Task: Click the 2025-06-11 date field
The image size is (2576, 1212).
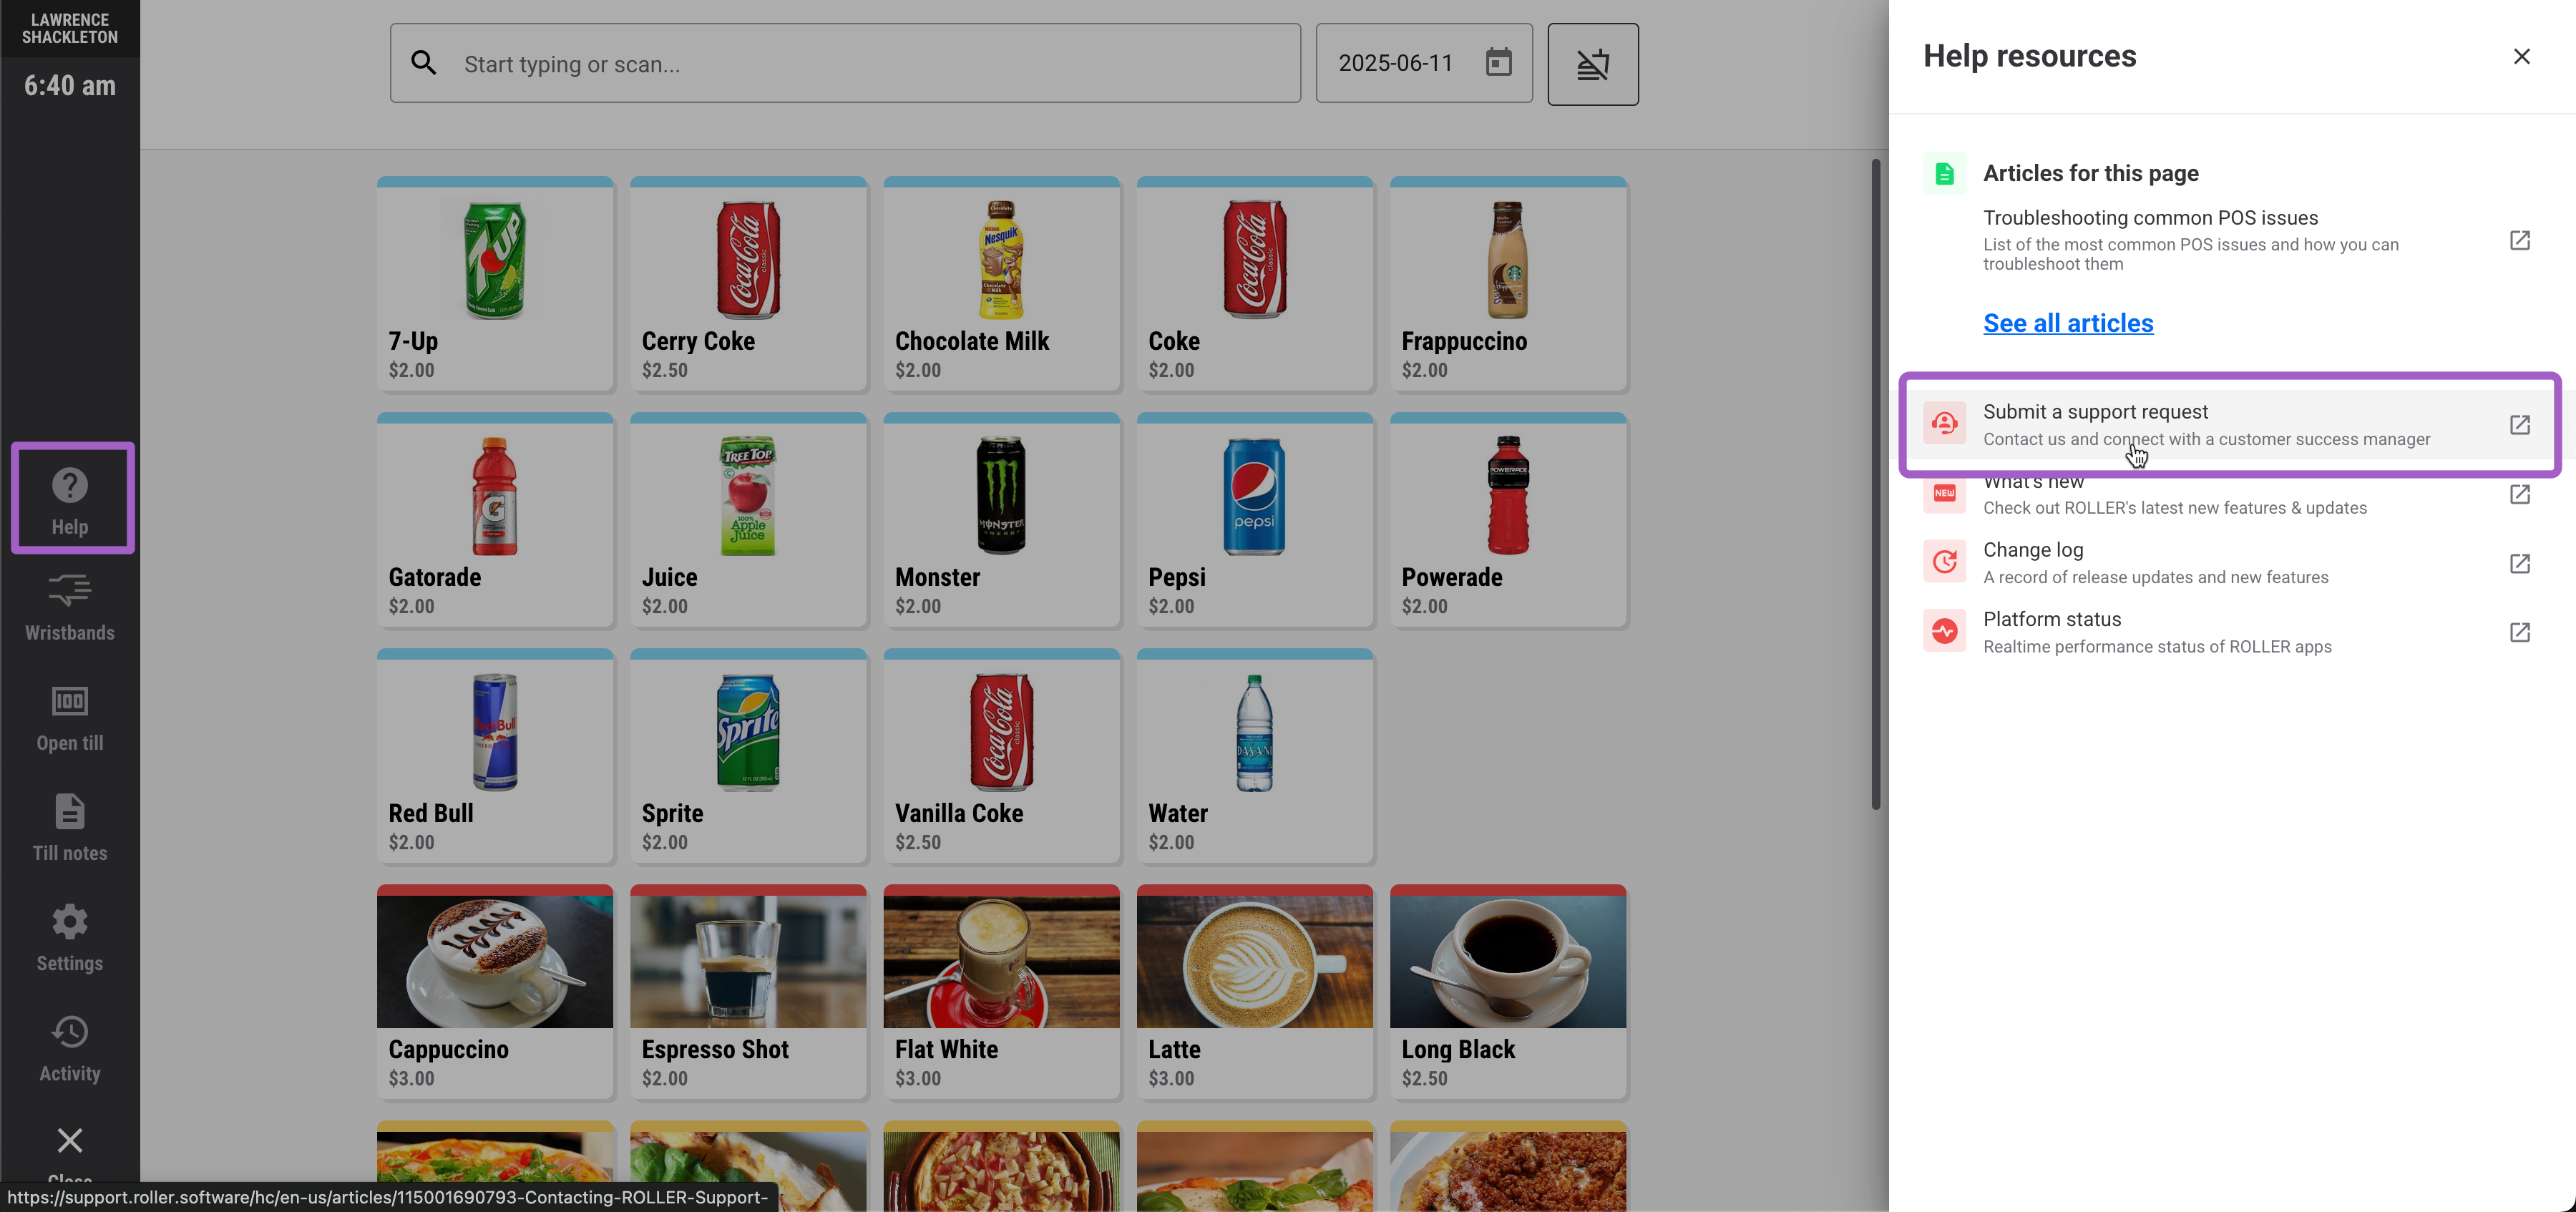Action: tap(1396, 63)
